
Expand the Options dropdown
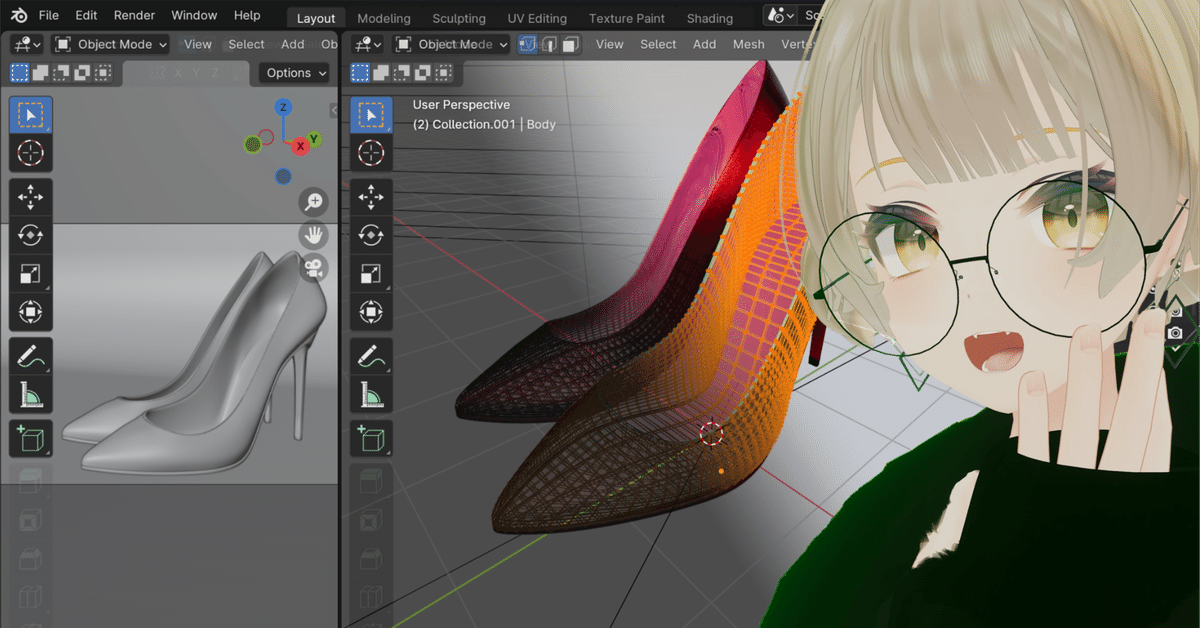[295, 73]
